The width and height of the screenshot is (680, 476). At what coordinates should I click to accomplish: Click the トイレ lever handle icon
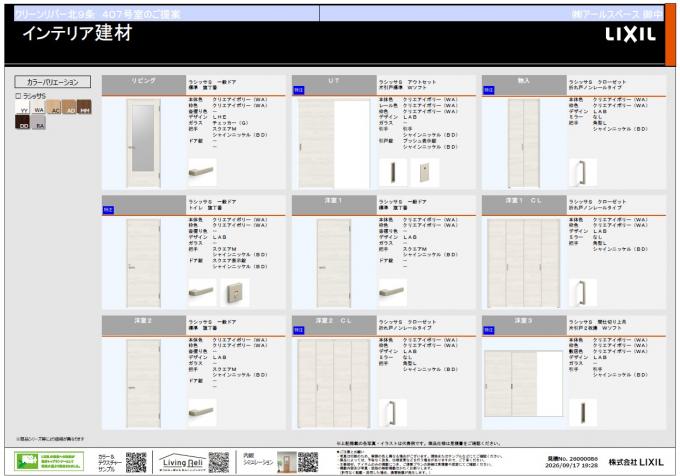coord(202,292)
